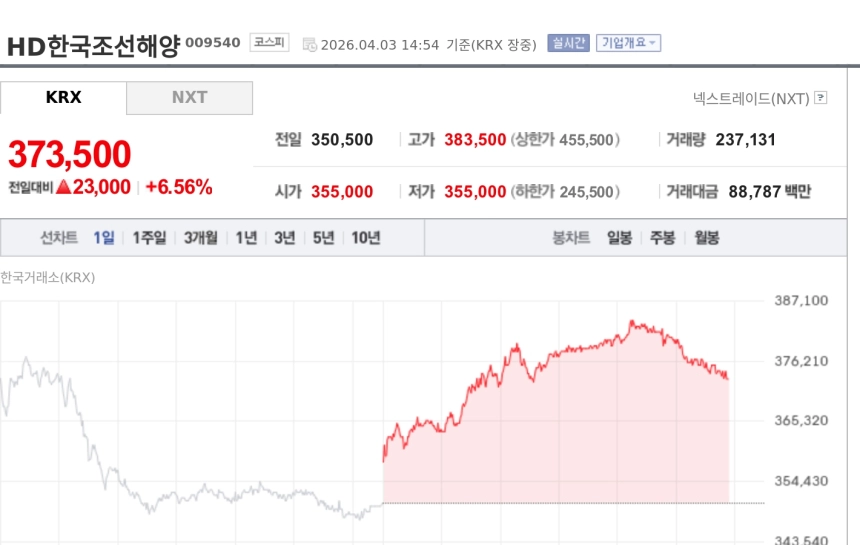Switch to 주봉 weekly candle chart
The height and width of the screenshot is (545, 860).
[x=663, y=238]
